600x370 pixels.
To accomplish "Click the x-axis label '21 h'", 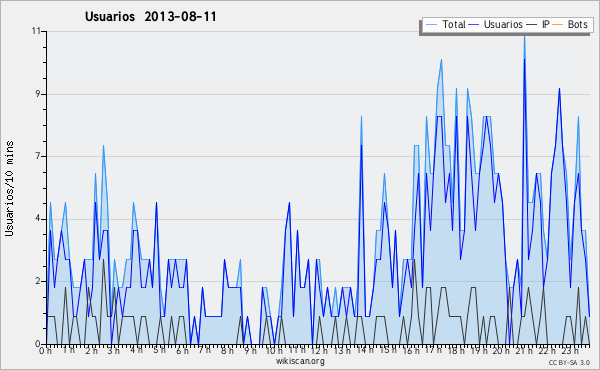I will (x=523, y=351).
